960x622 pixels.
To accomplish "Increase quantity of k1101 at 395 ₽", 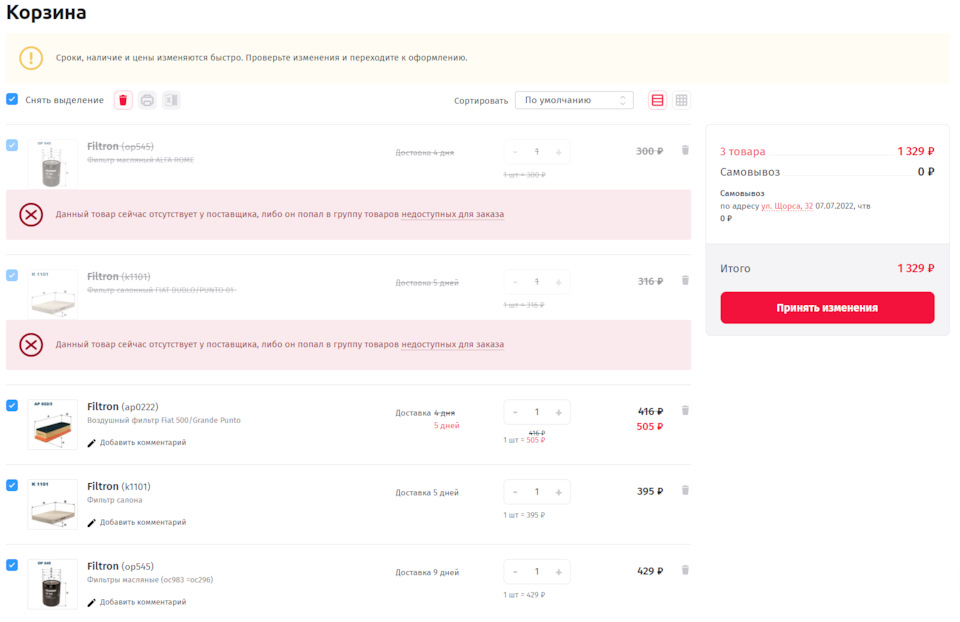I will tap(558, 492).
